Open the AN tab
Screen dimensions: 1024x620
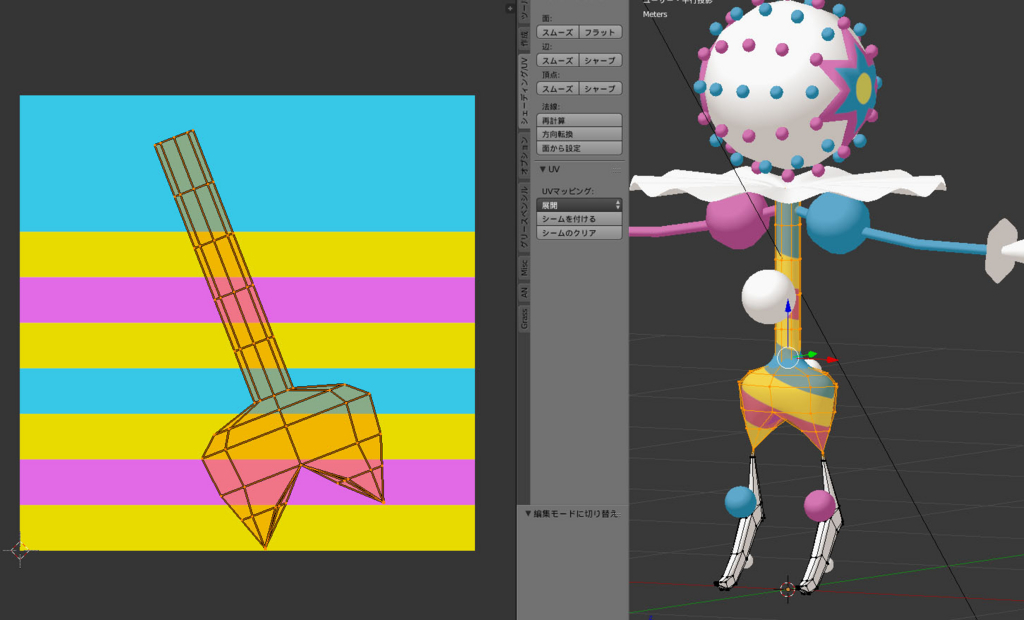(x=523, y=292)
